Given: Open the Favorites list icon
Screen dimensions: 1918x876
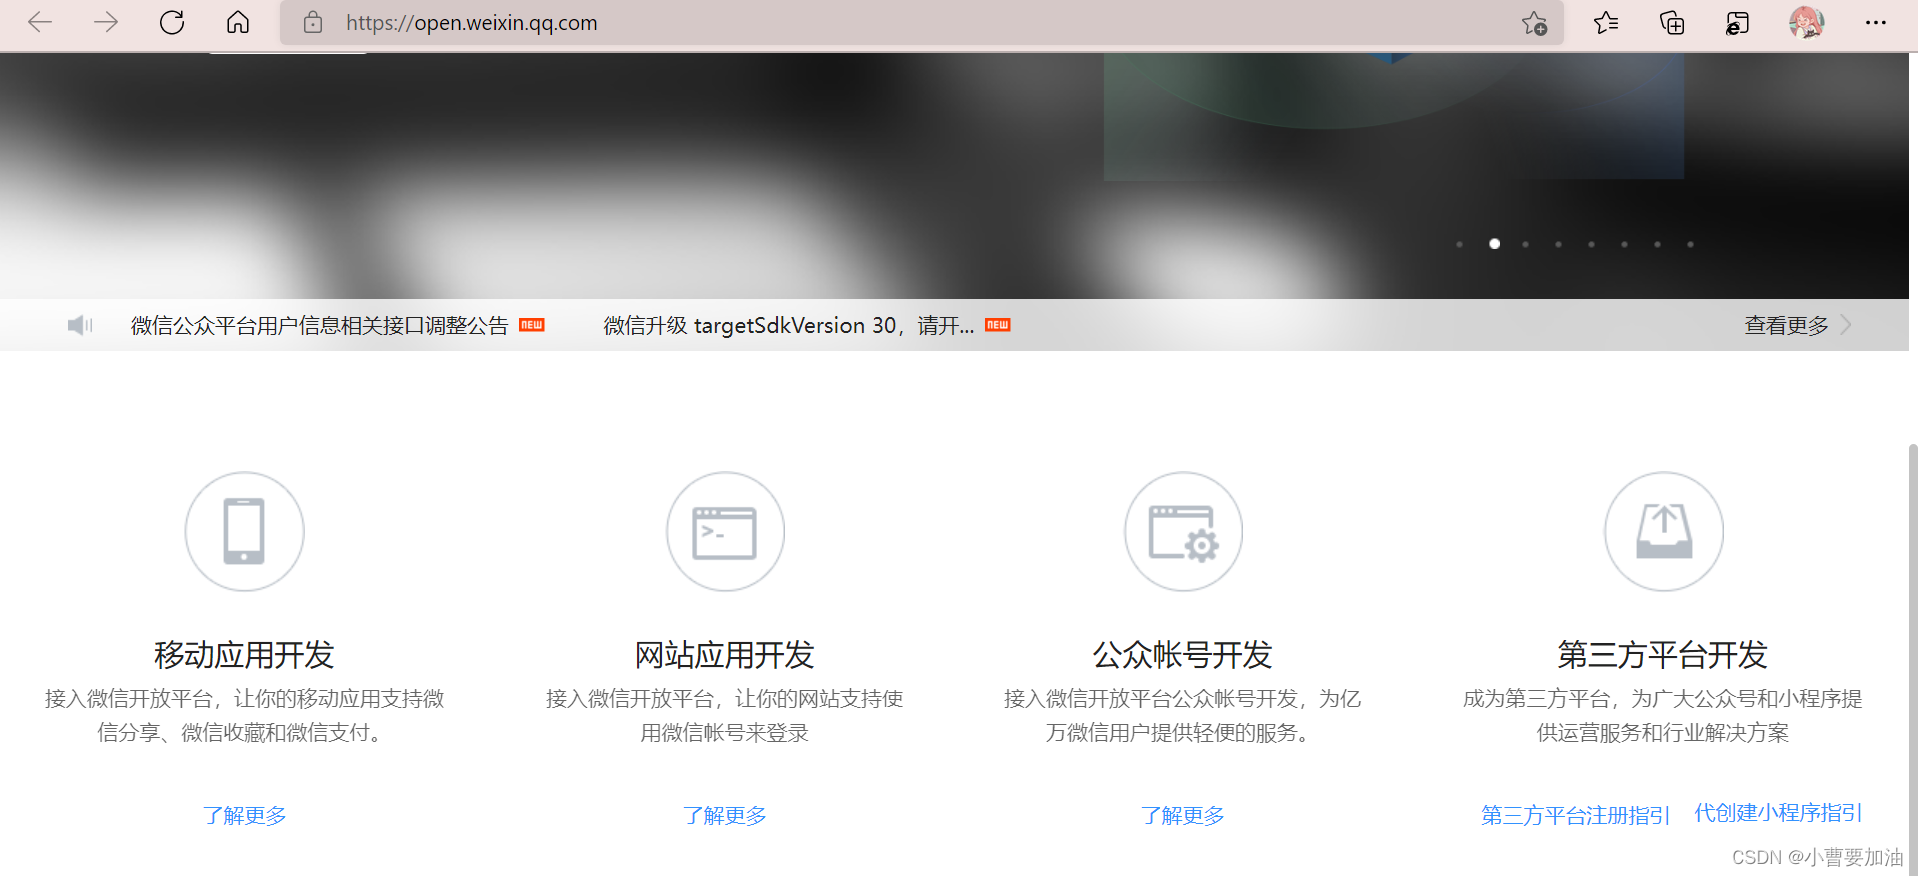Looking at the screenshot, I should 1606,22.
